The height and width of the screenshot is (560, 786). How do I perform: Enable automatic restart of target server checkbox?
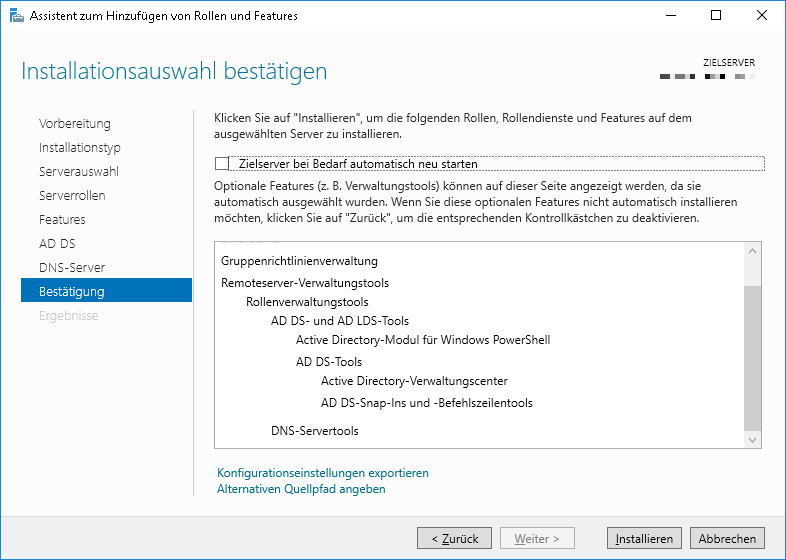point(222,164)
